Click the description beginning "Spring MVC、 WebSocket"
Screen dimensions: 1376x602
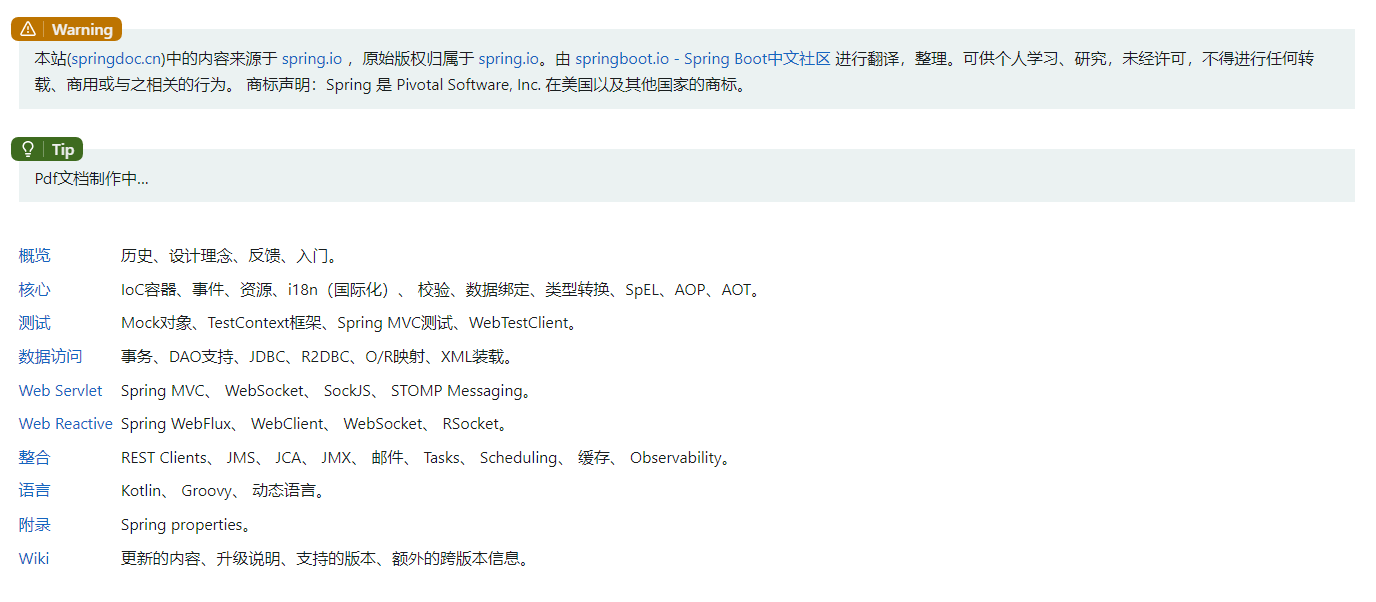pos(326,390)
